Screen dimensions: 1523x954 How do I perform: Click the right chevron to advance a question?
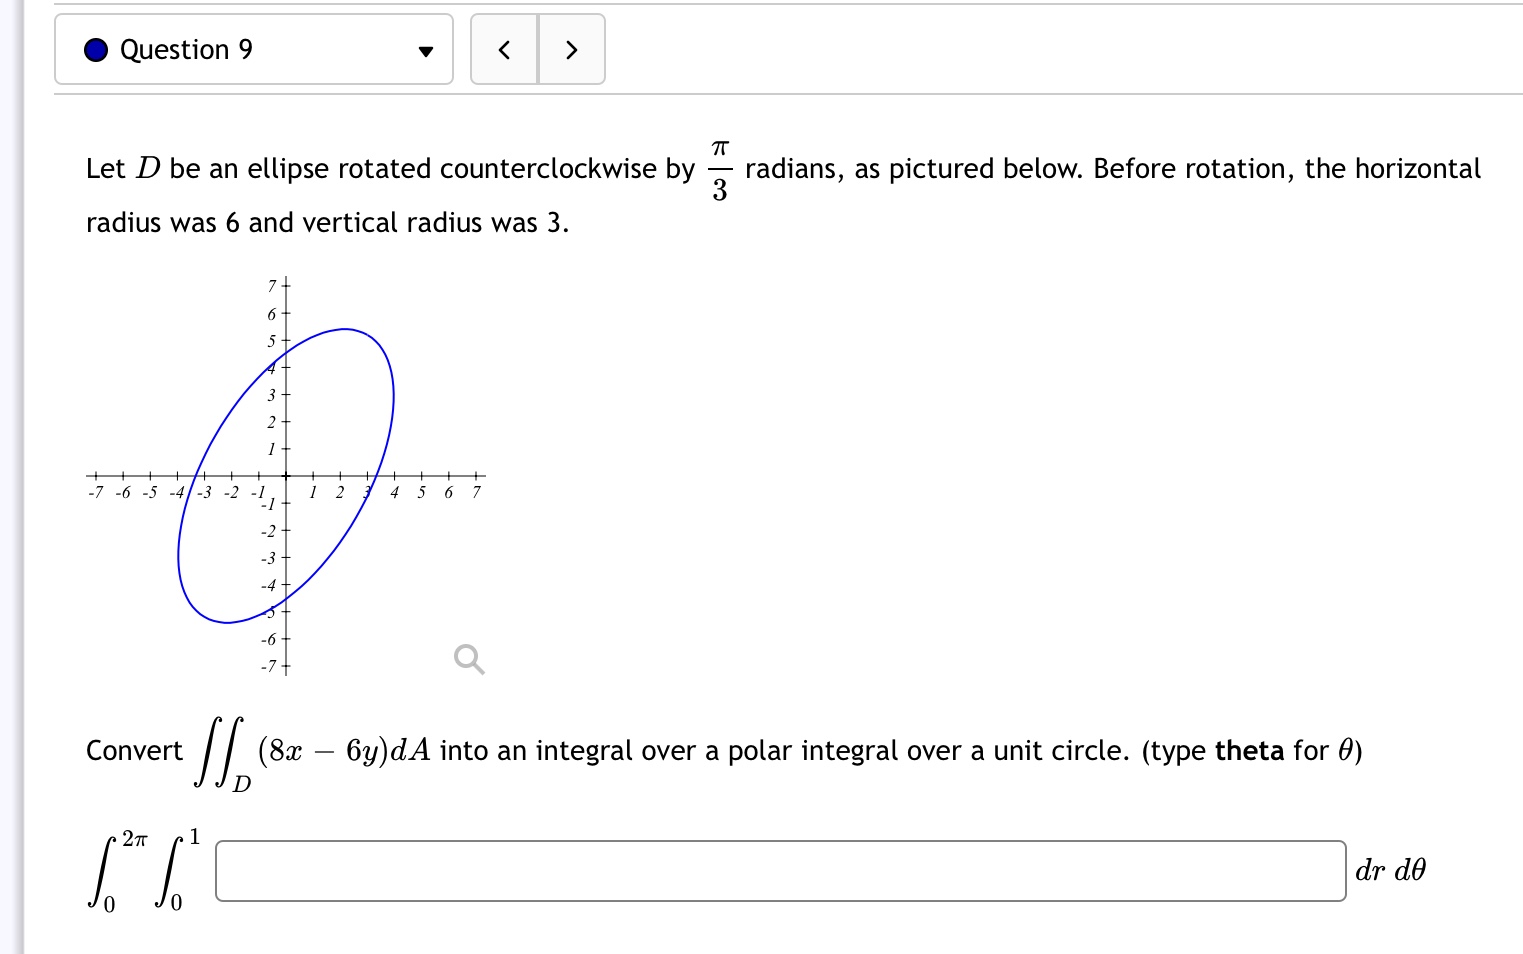571,48
